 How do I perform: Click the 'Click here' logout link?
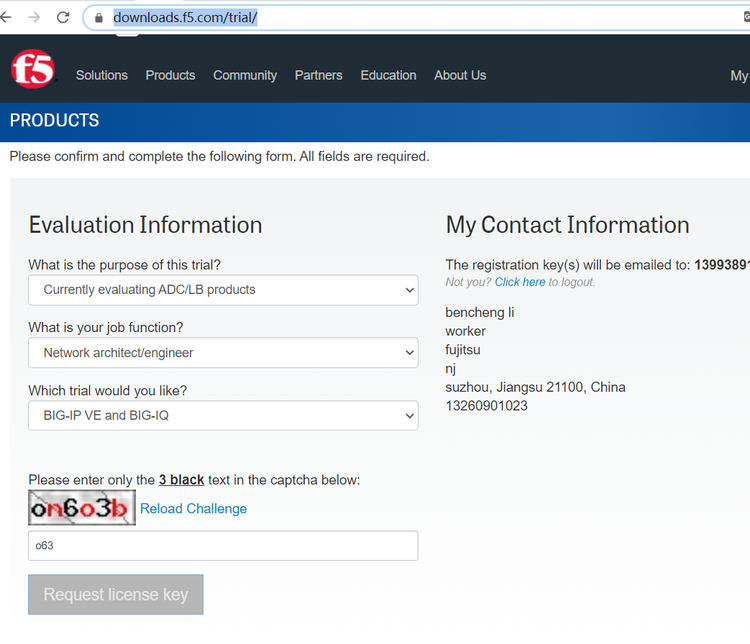pos(520,282)
